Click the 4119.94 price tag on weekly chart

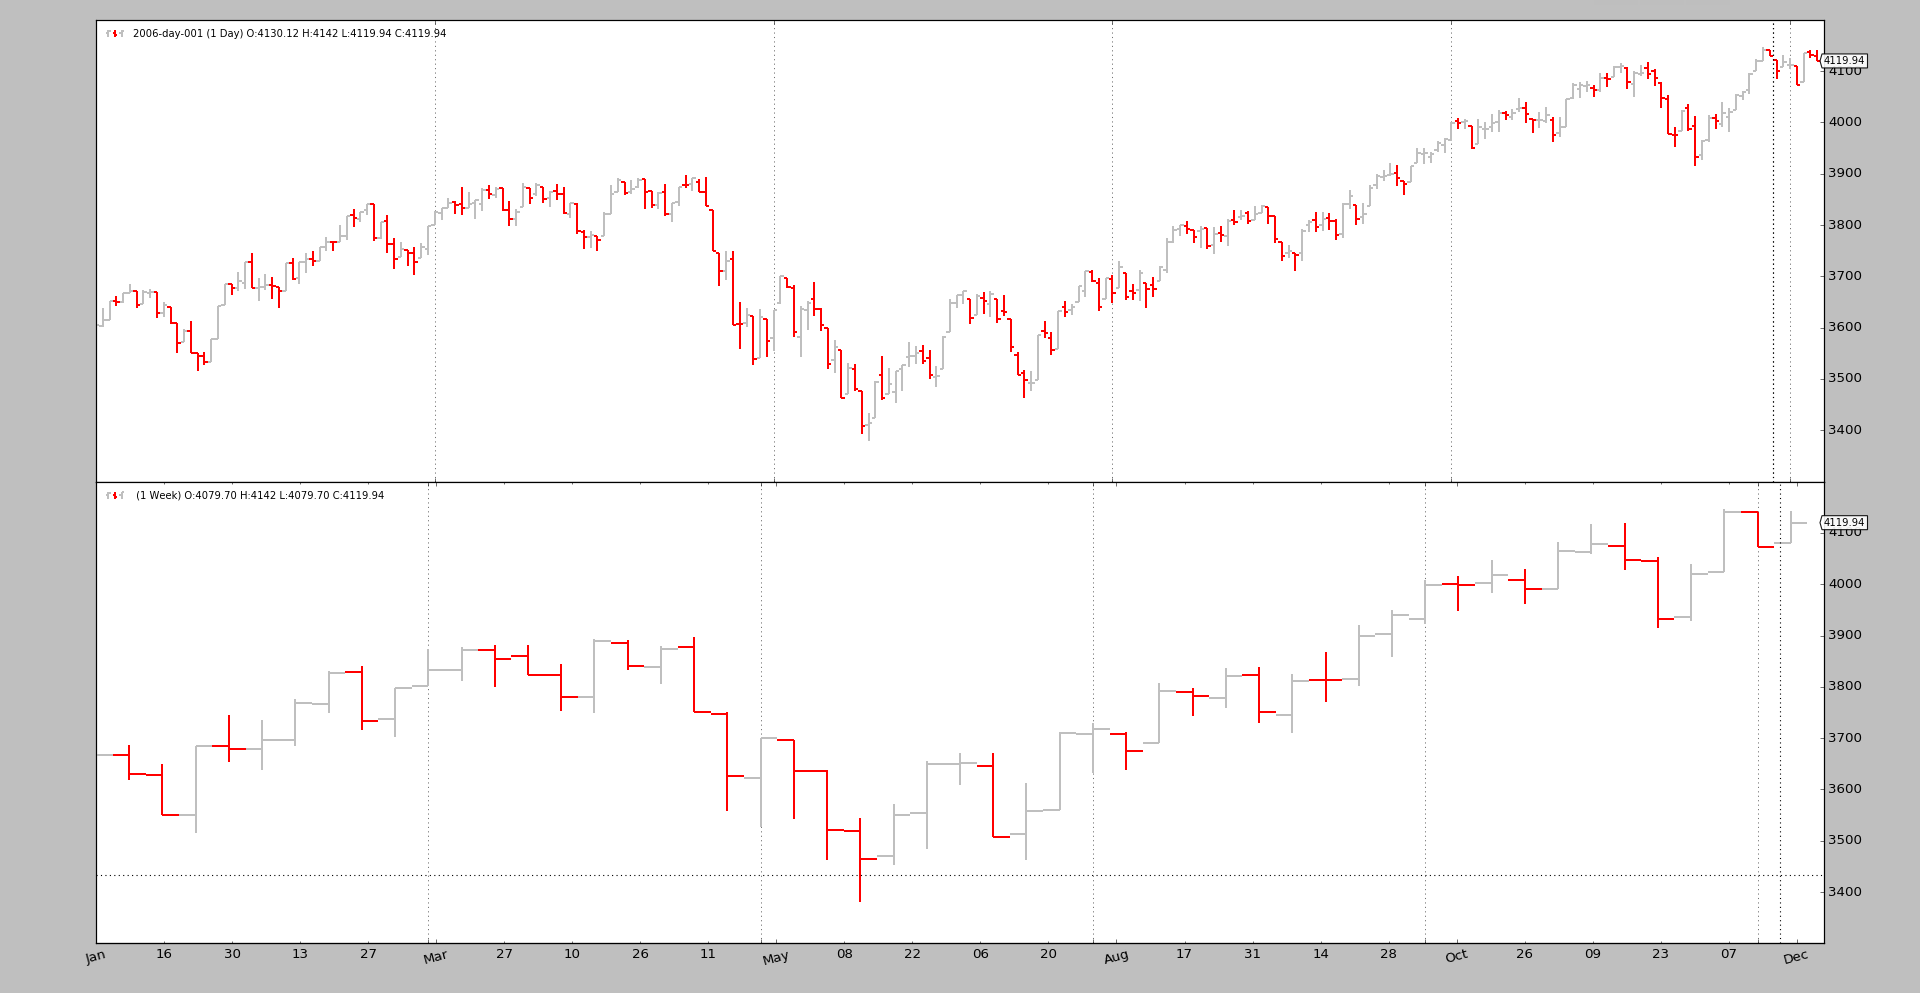[x=1843, y=523]
